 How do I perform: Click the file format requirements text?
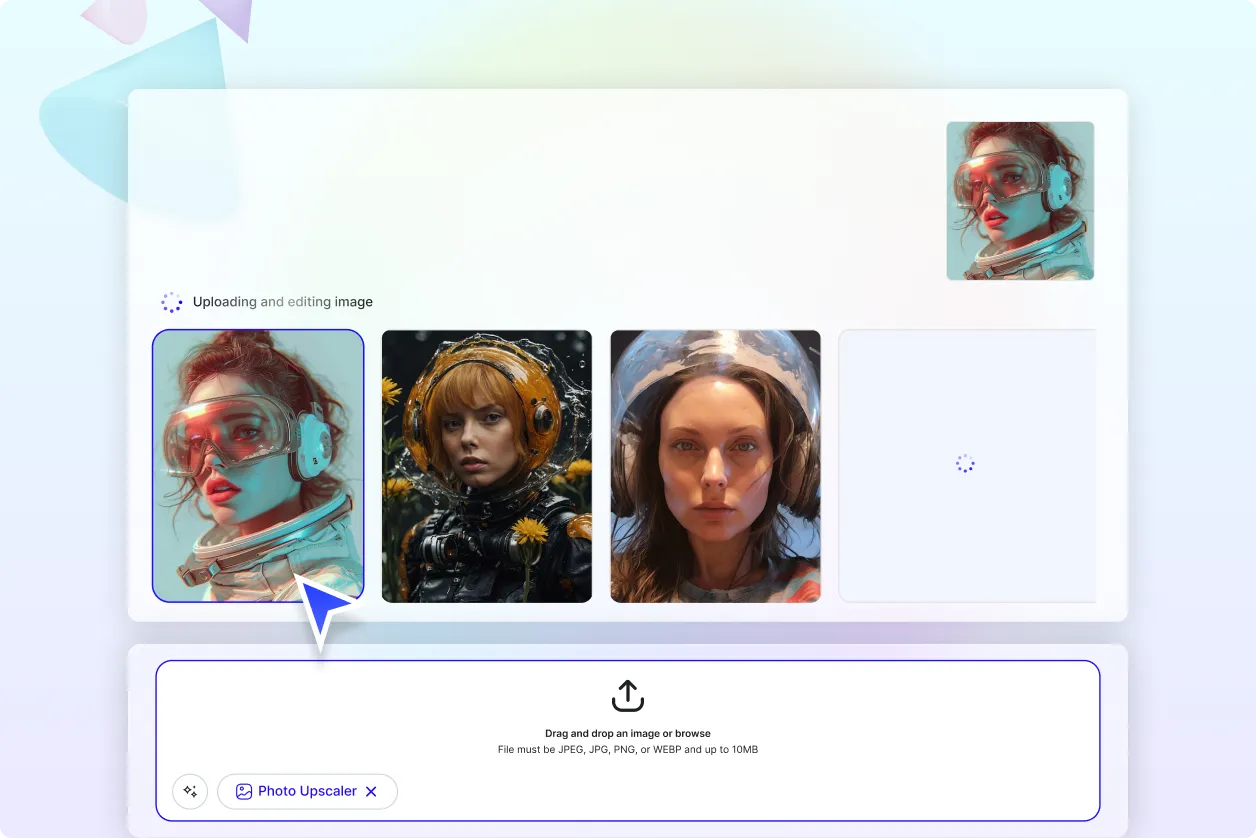click(627, 748)
